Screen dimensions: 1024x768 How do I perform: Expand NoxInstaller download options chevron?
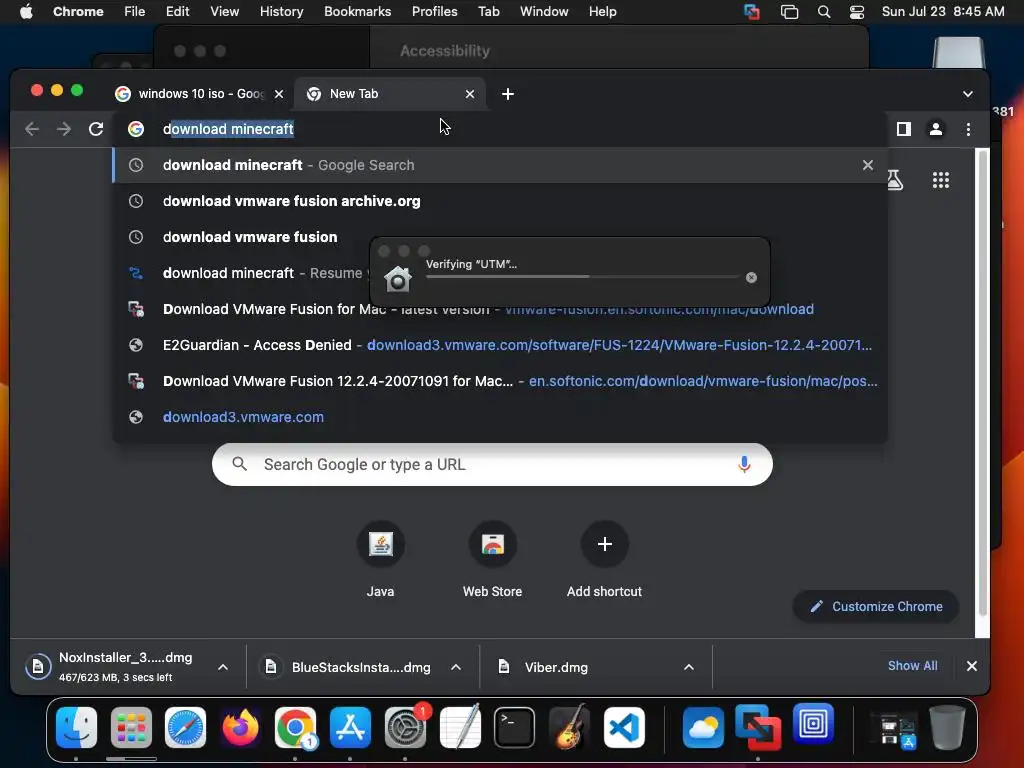pyautogui.click(x=223, y=667)
